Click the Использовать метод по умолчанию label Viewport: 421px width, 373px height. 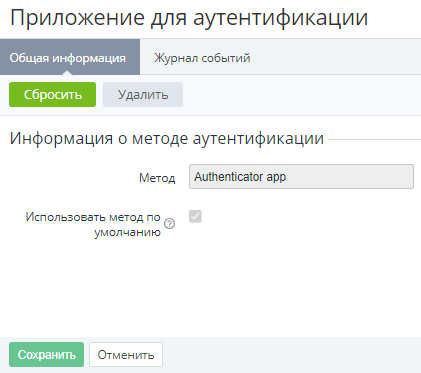coord(93,224)
